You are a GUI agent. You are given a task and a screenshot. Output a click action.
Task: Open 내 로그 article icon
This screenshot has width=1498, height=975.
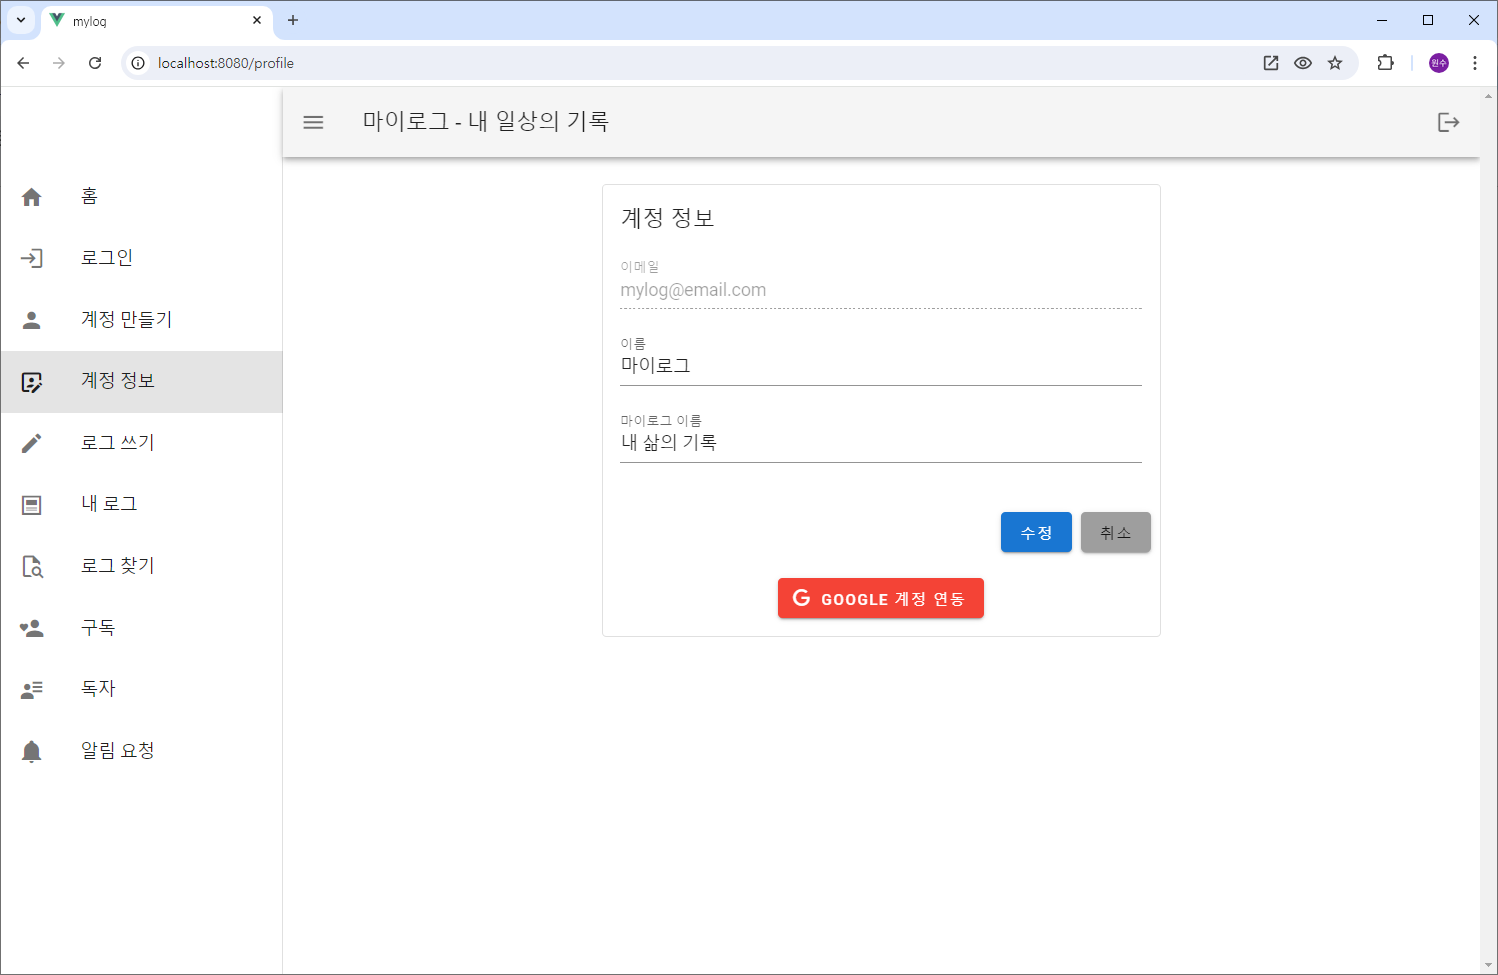coord(31,504)
